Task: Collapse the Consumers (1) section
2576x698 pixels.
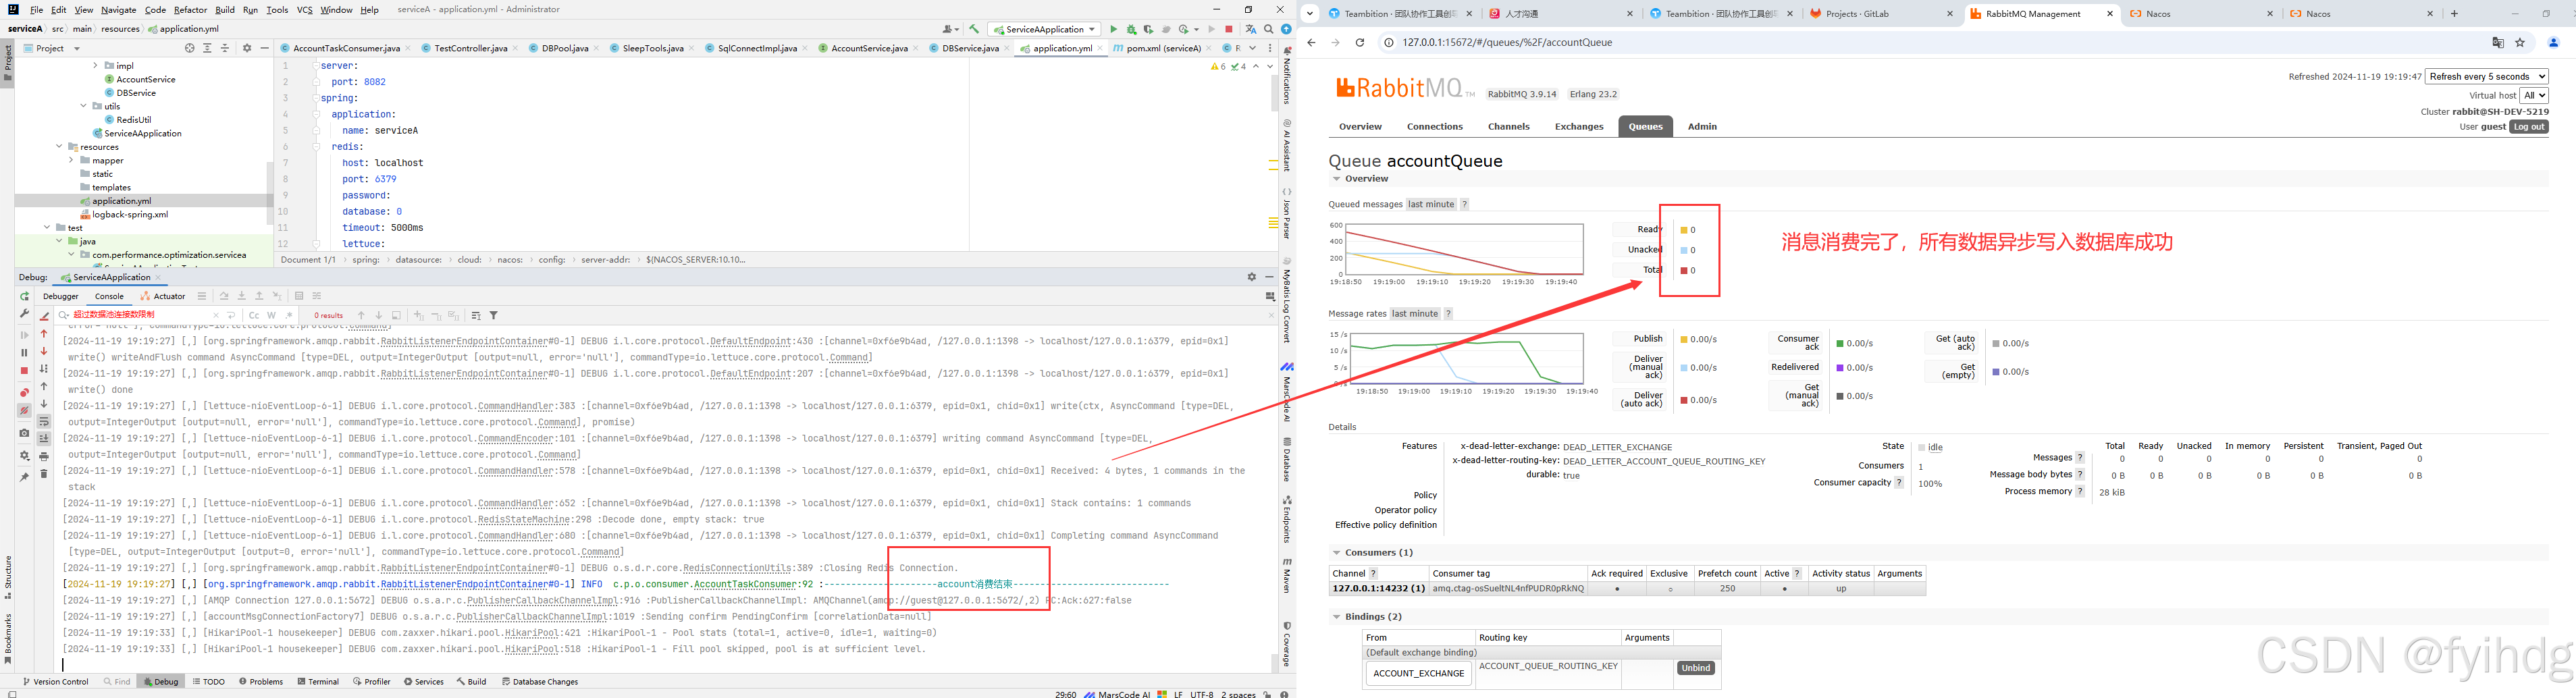Action: 1336,552
